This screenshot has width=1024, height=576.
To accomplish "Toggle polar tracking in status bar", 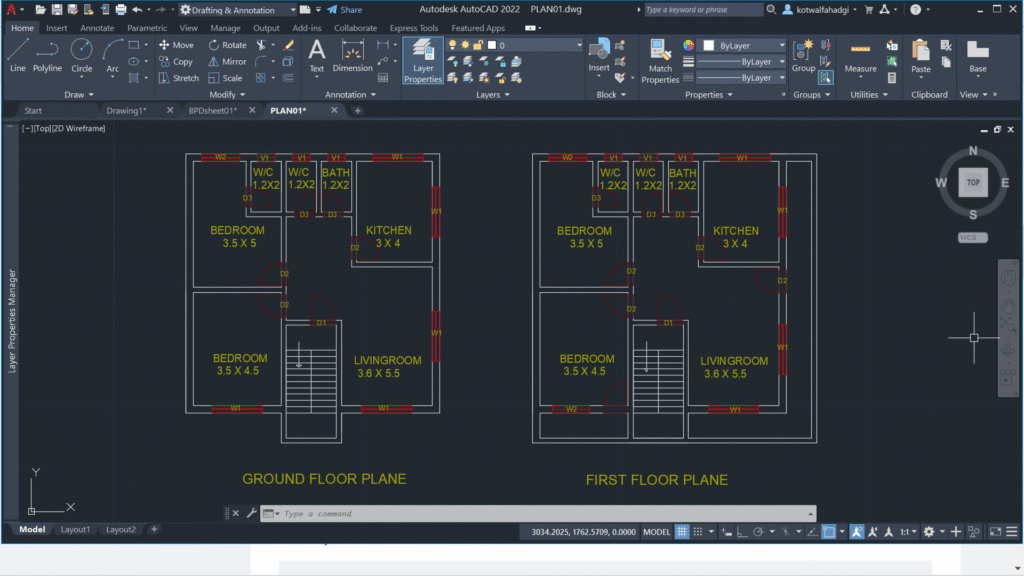I will point(758,532).
